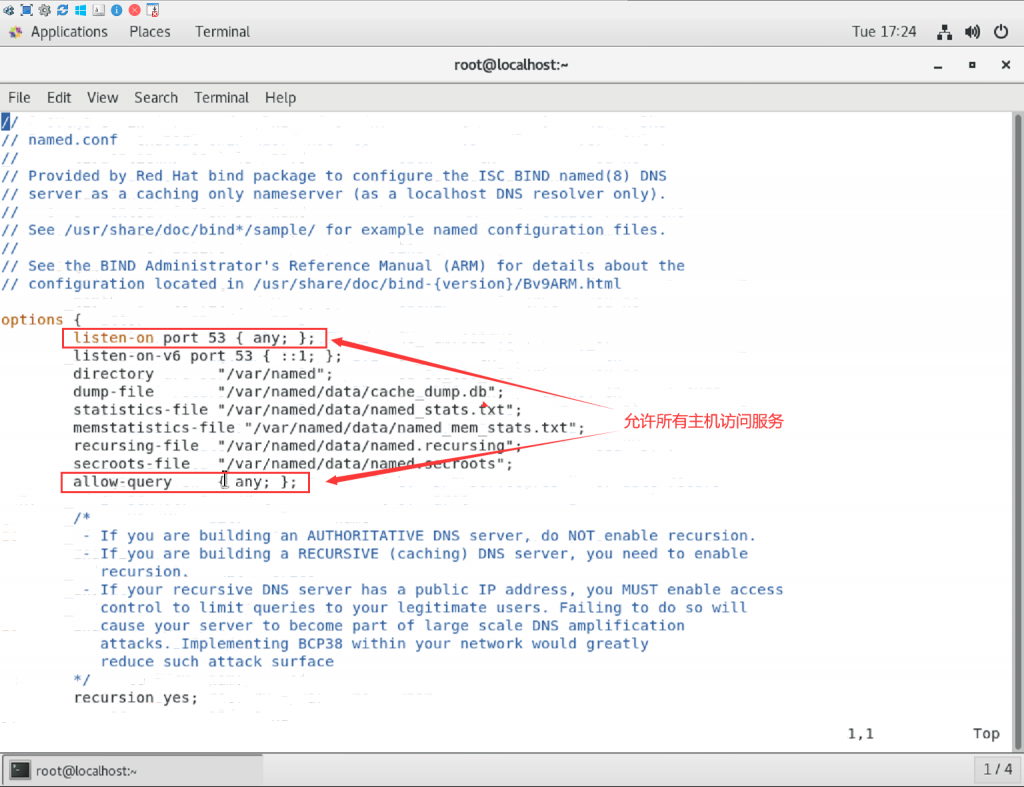The width and height of the screenshot is (1024, 787).
Task: Open the Help menu
Action: coord(280,98)
